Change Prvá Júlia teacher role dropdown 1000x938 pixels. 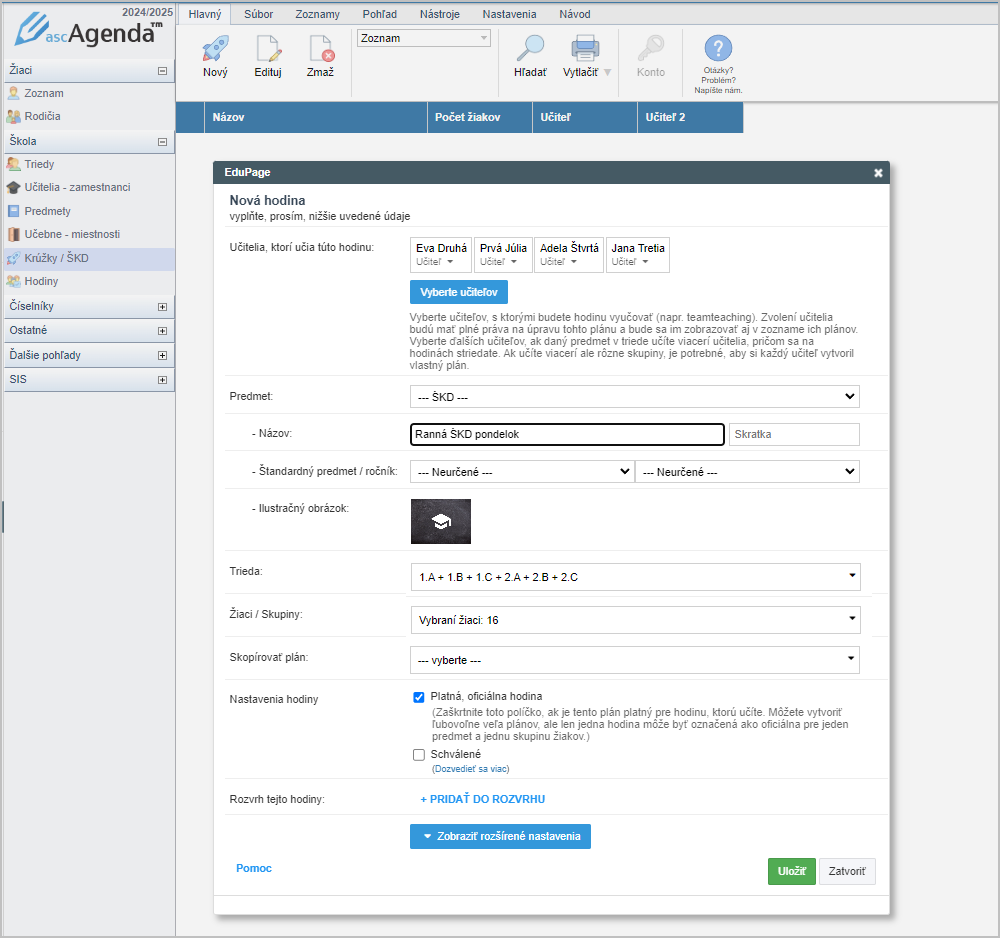click(x=498, y=262)
